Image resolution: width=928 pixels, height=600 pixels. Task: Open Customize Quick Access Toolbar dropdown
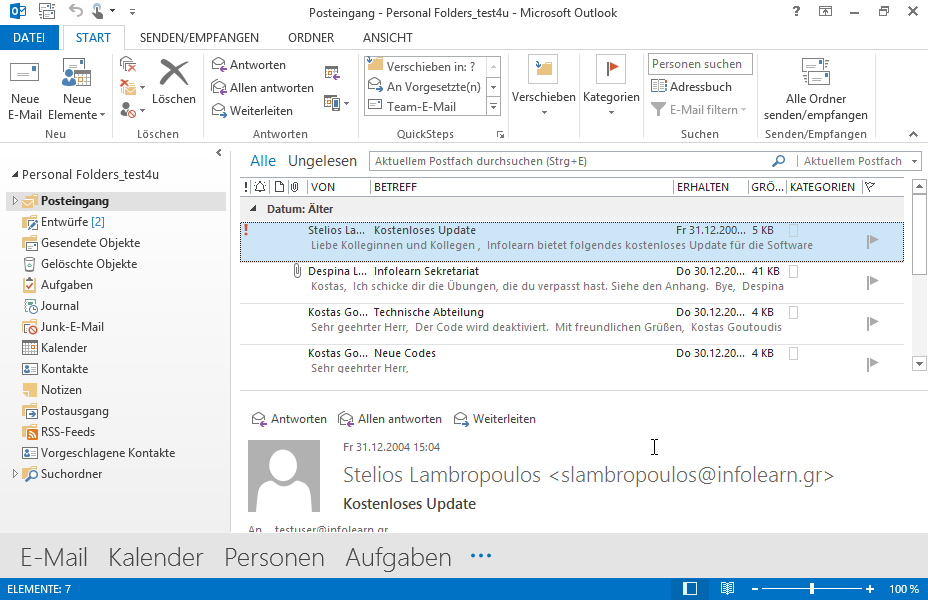click(133, 11)
